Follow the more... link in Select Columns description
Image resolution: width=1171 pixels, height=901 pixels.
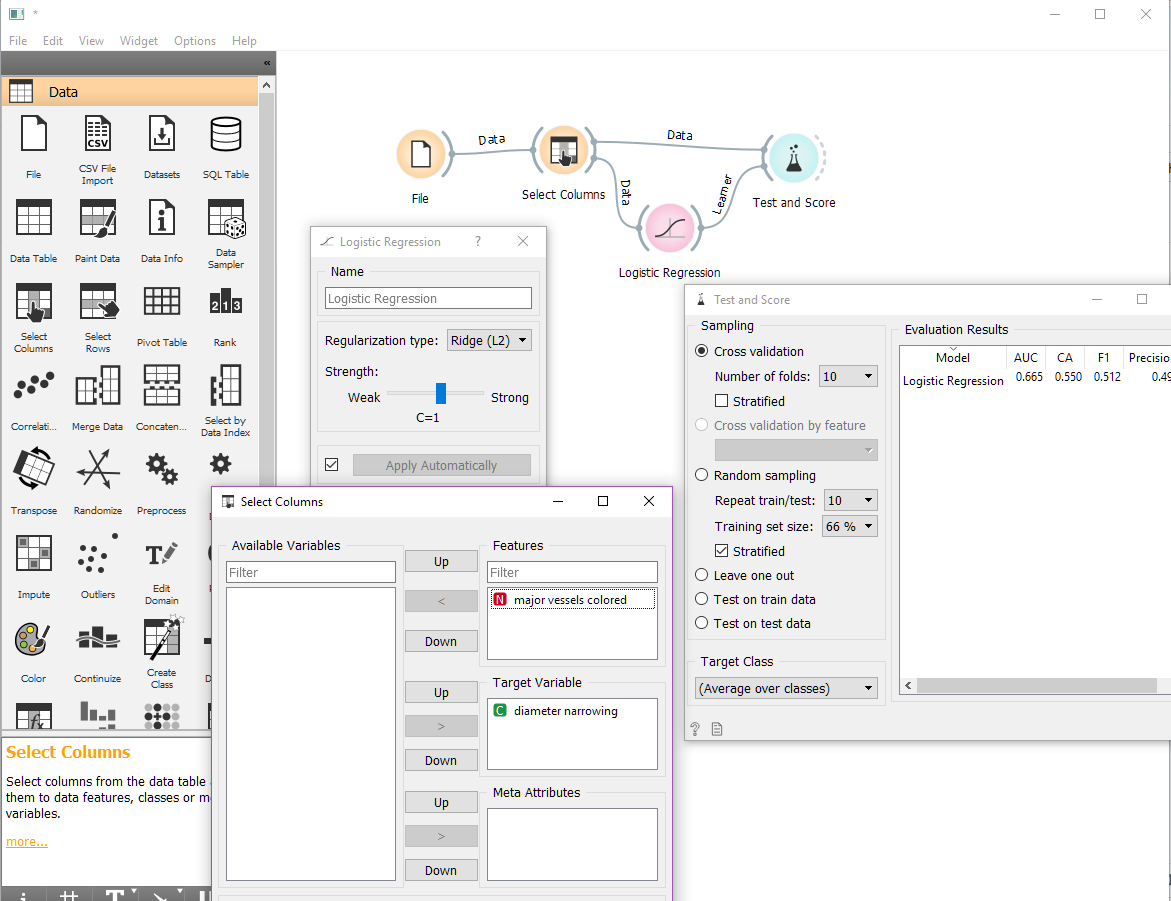tap(26, 841)
